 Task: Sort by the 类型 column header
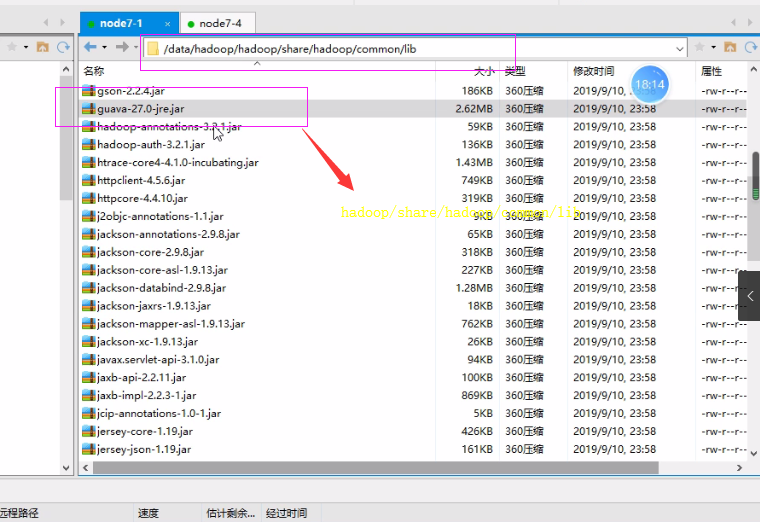(x=515, y=71)
